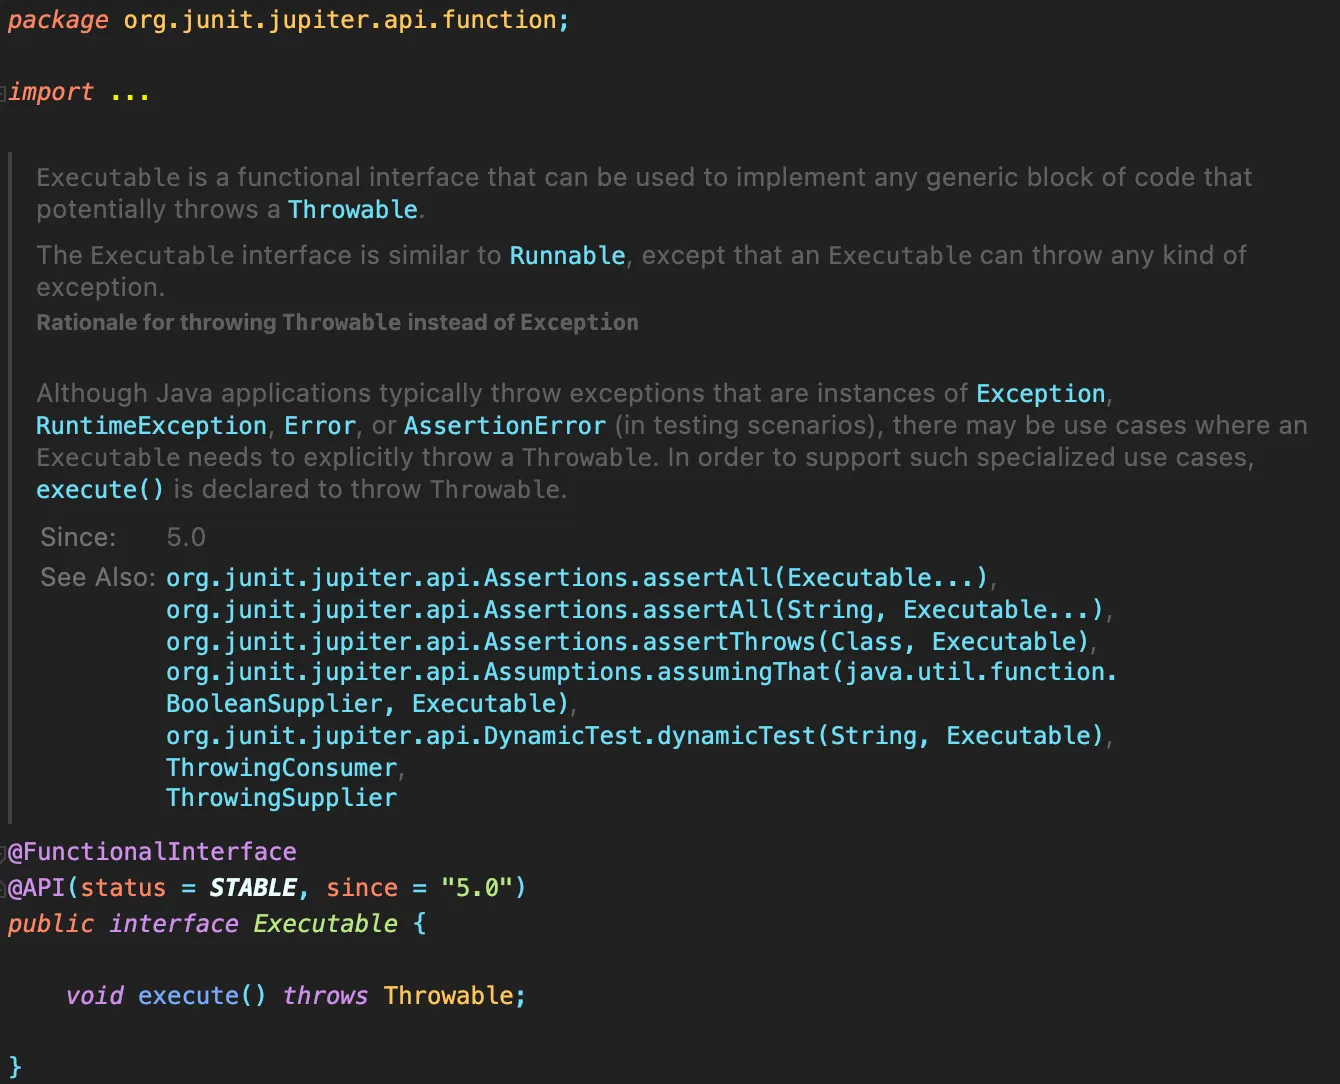This screenshot has height=1084, width=1340.
Task: Follow the execute() link in the documentation
Action: click(99, 490)
